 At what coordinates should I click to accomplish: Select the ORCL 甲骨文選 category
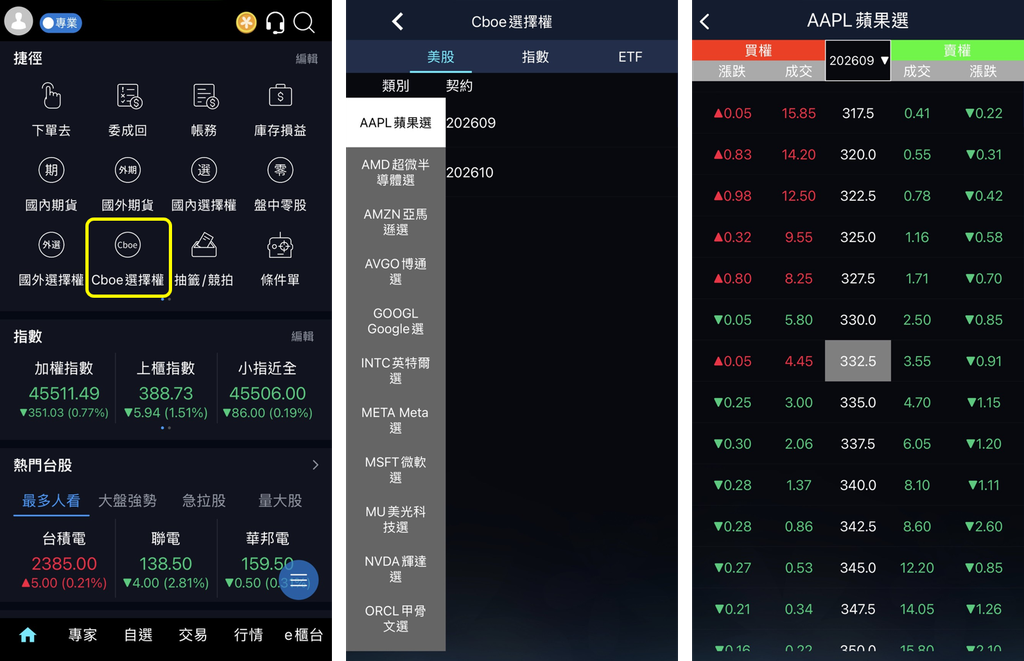[x=396, y=619]
